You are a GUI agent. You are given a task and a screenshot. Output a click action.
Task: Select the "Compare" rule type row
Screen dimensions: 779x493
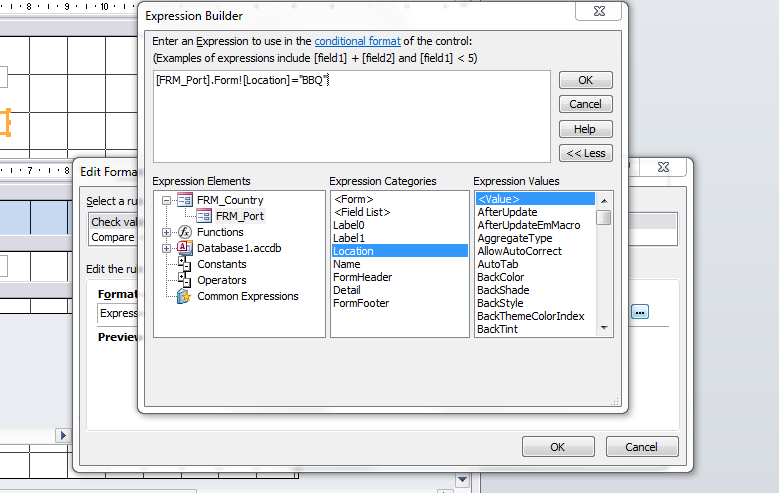(114, 237)
